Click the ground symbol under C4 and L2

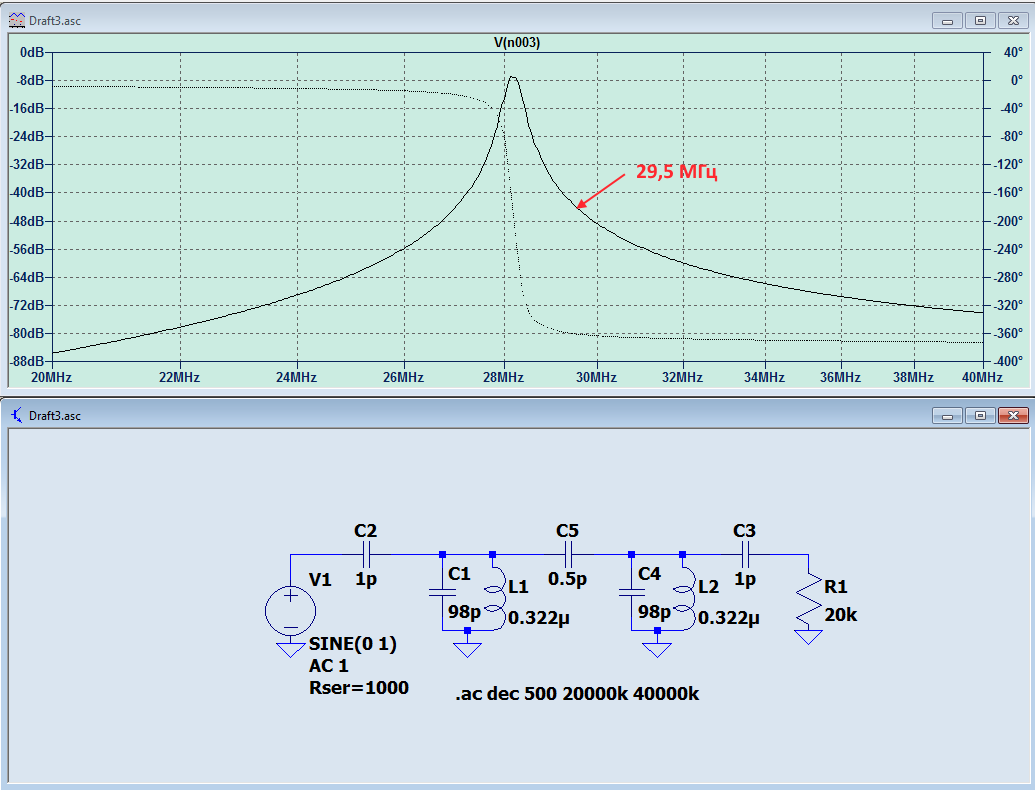(657, 649)
